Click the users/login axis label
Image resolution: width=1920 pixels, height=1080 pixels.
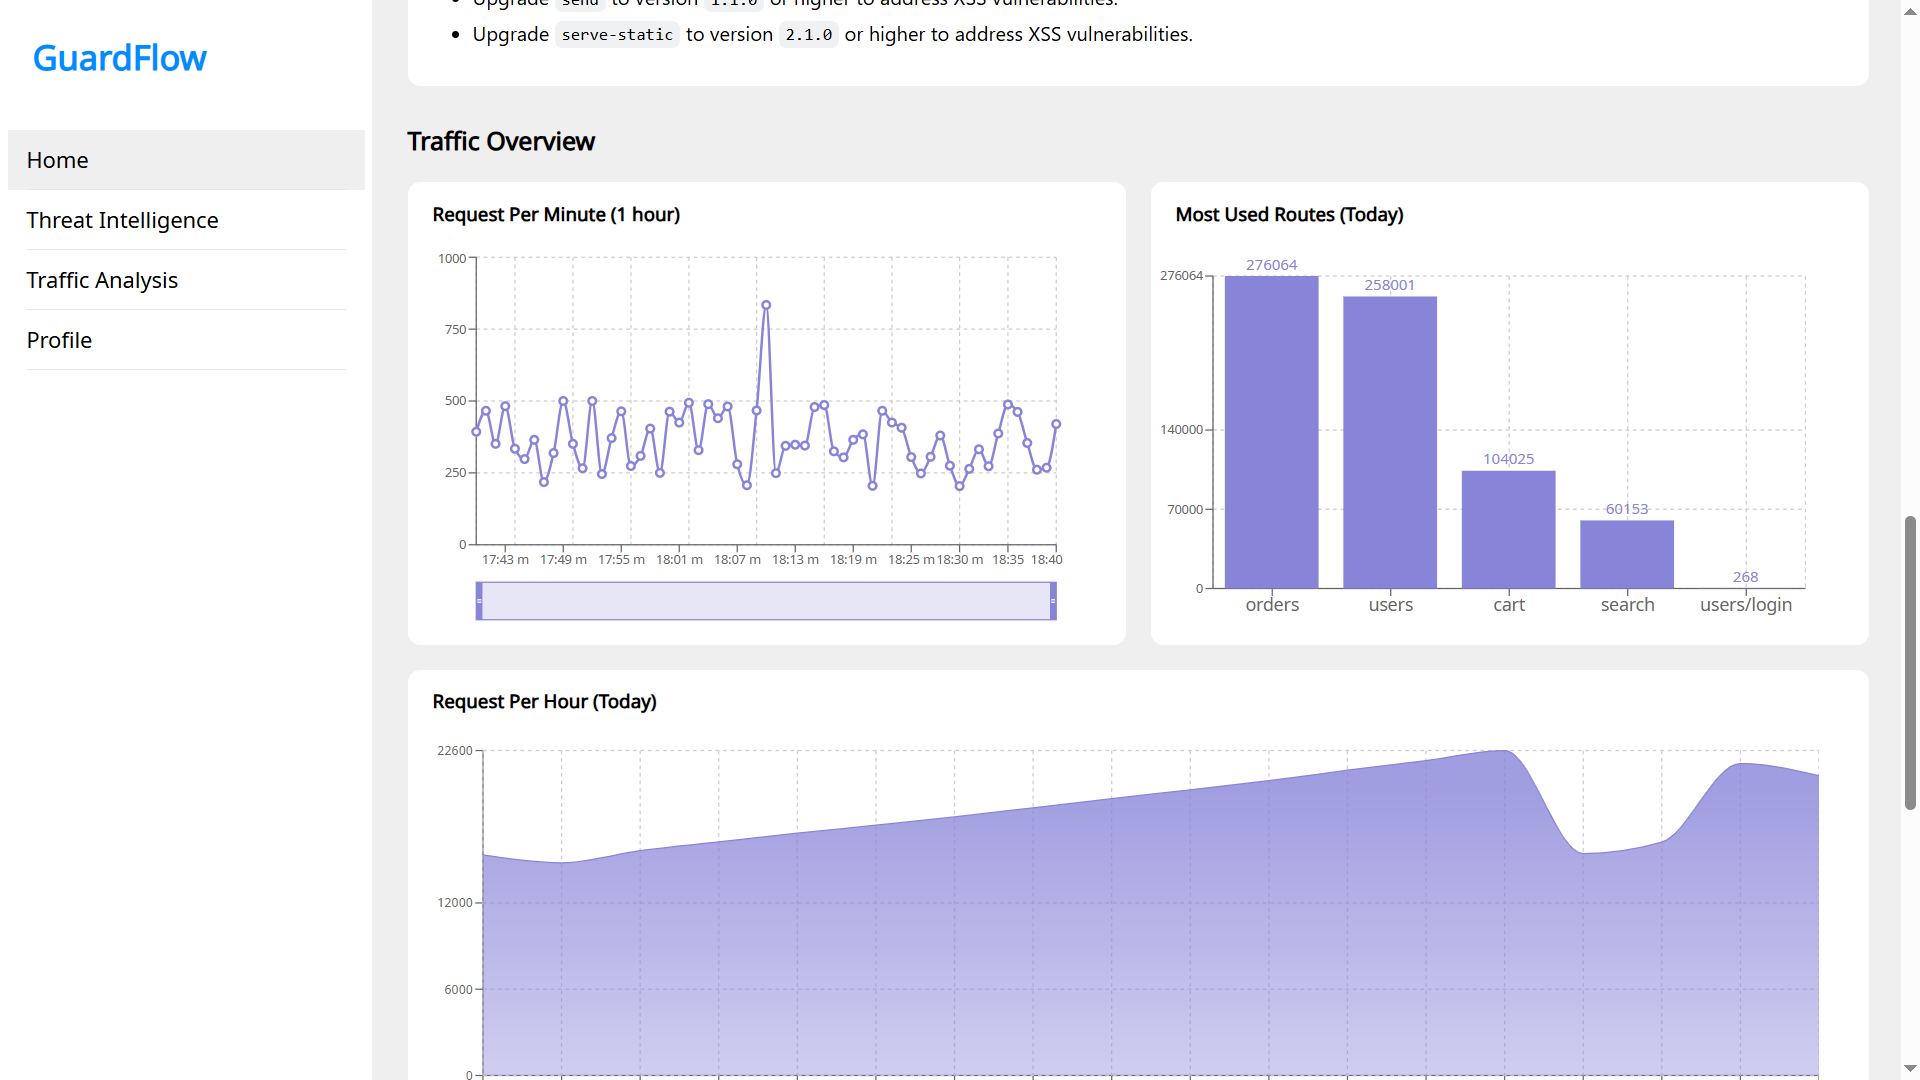tap(1746, 605)
